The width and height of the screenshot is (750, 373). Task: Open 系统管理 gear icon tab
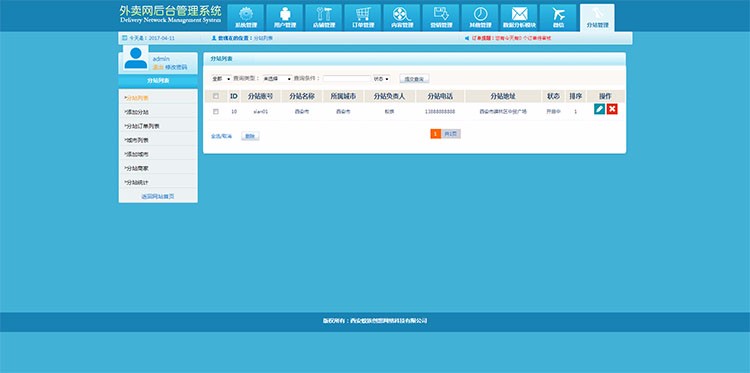tap(246, 18)
